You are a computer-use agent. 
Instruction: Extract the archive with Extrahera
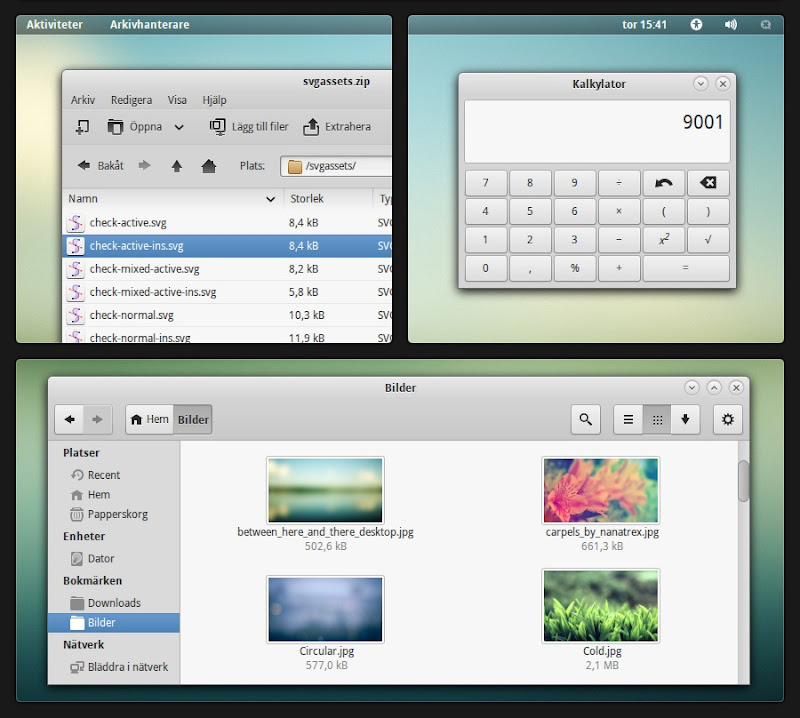coord(337,127)
